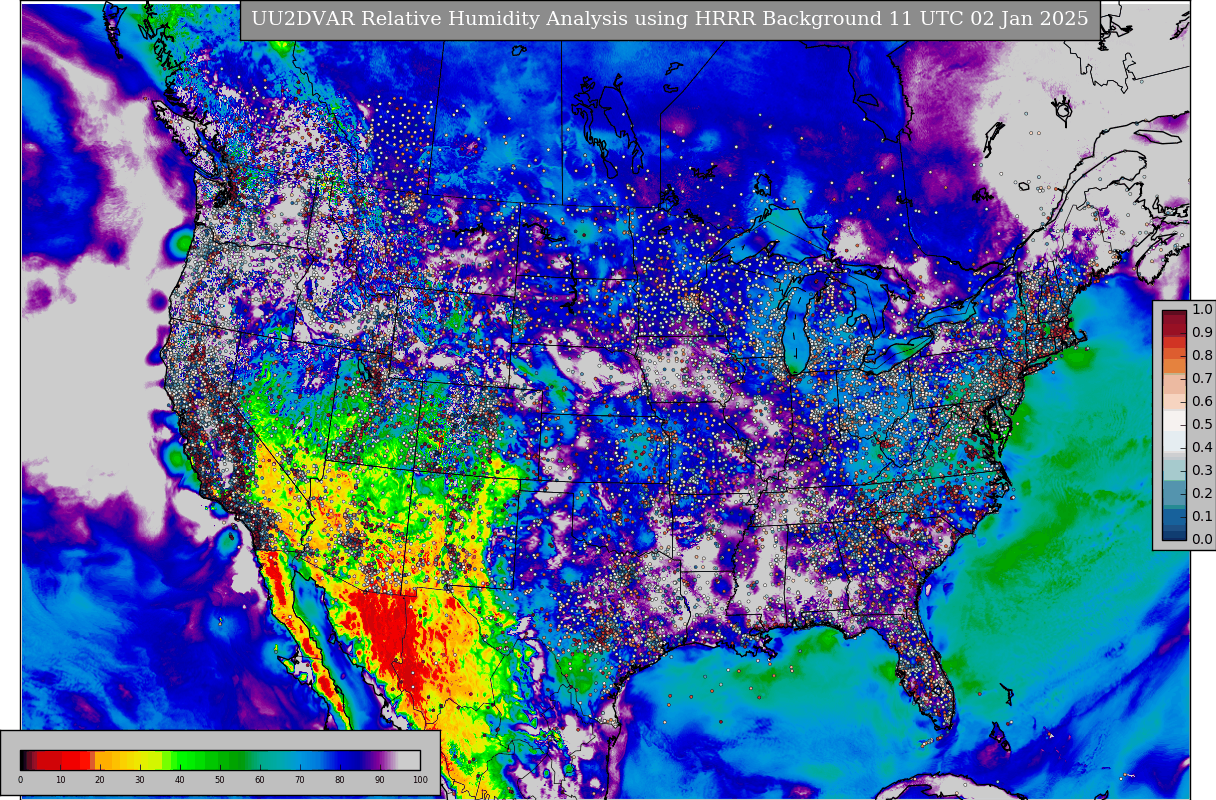Click the '0.2' label on the right colorbar

point(1202,494)
